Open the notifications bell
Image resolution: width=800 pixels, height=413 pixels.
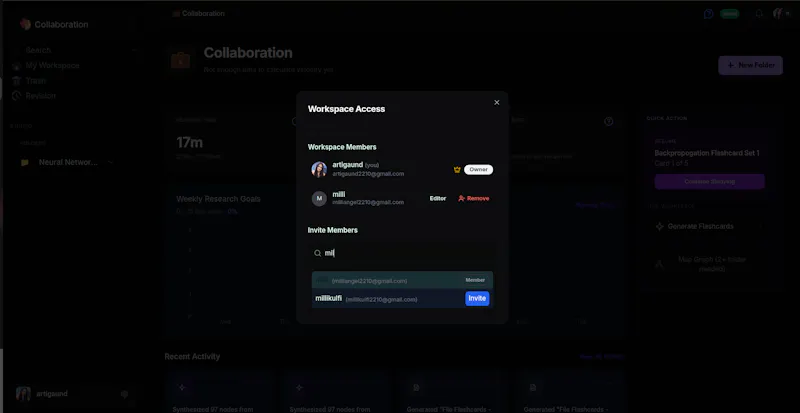pyautogui.click(x=759, y=14)
